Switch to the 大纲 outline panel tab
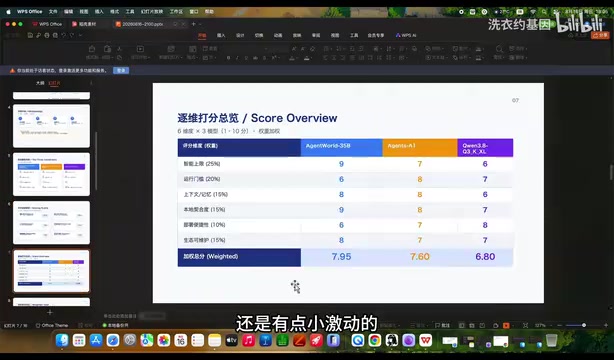The height and width of the screenshot is (360, 614). pos(40,83)
